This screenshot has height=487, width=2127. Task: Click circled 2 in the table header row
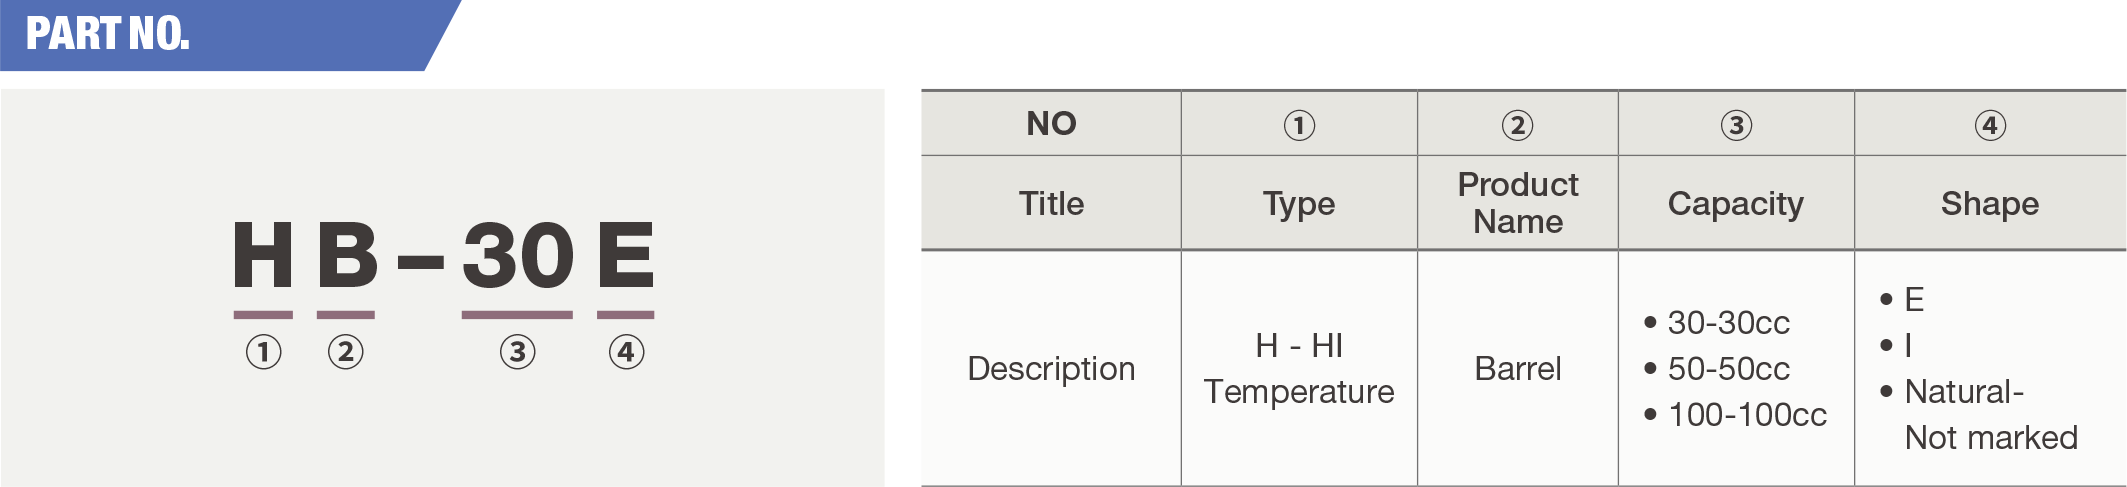[x=1517, y=125]
